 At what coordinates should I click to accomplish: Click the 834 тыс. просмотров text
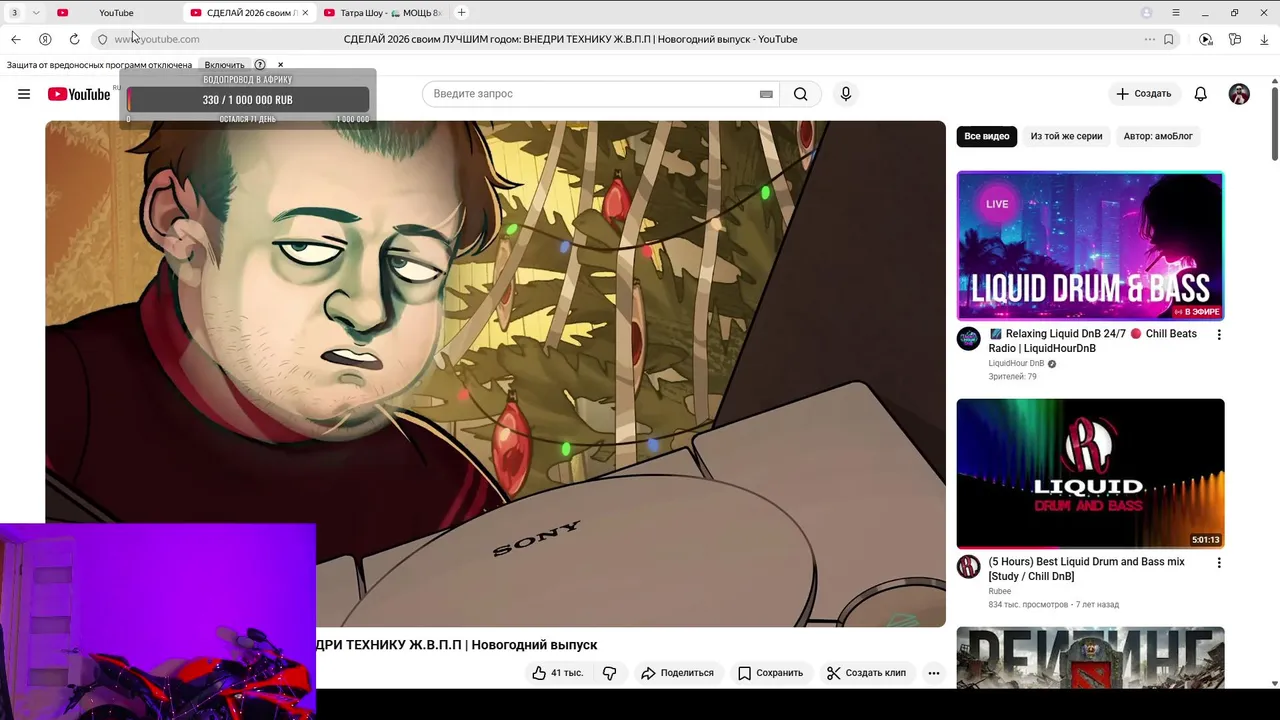click(x=1028, y=605)
